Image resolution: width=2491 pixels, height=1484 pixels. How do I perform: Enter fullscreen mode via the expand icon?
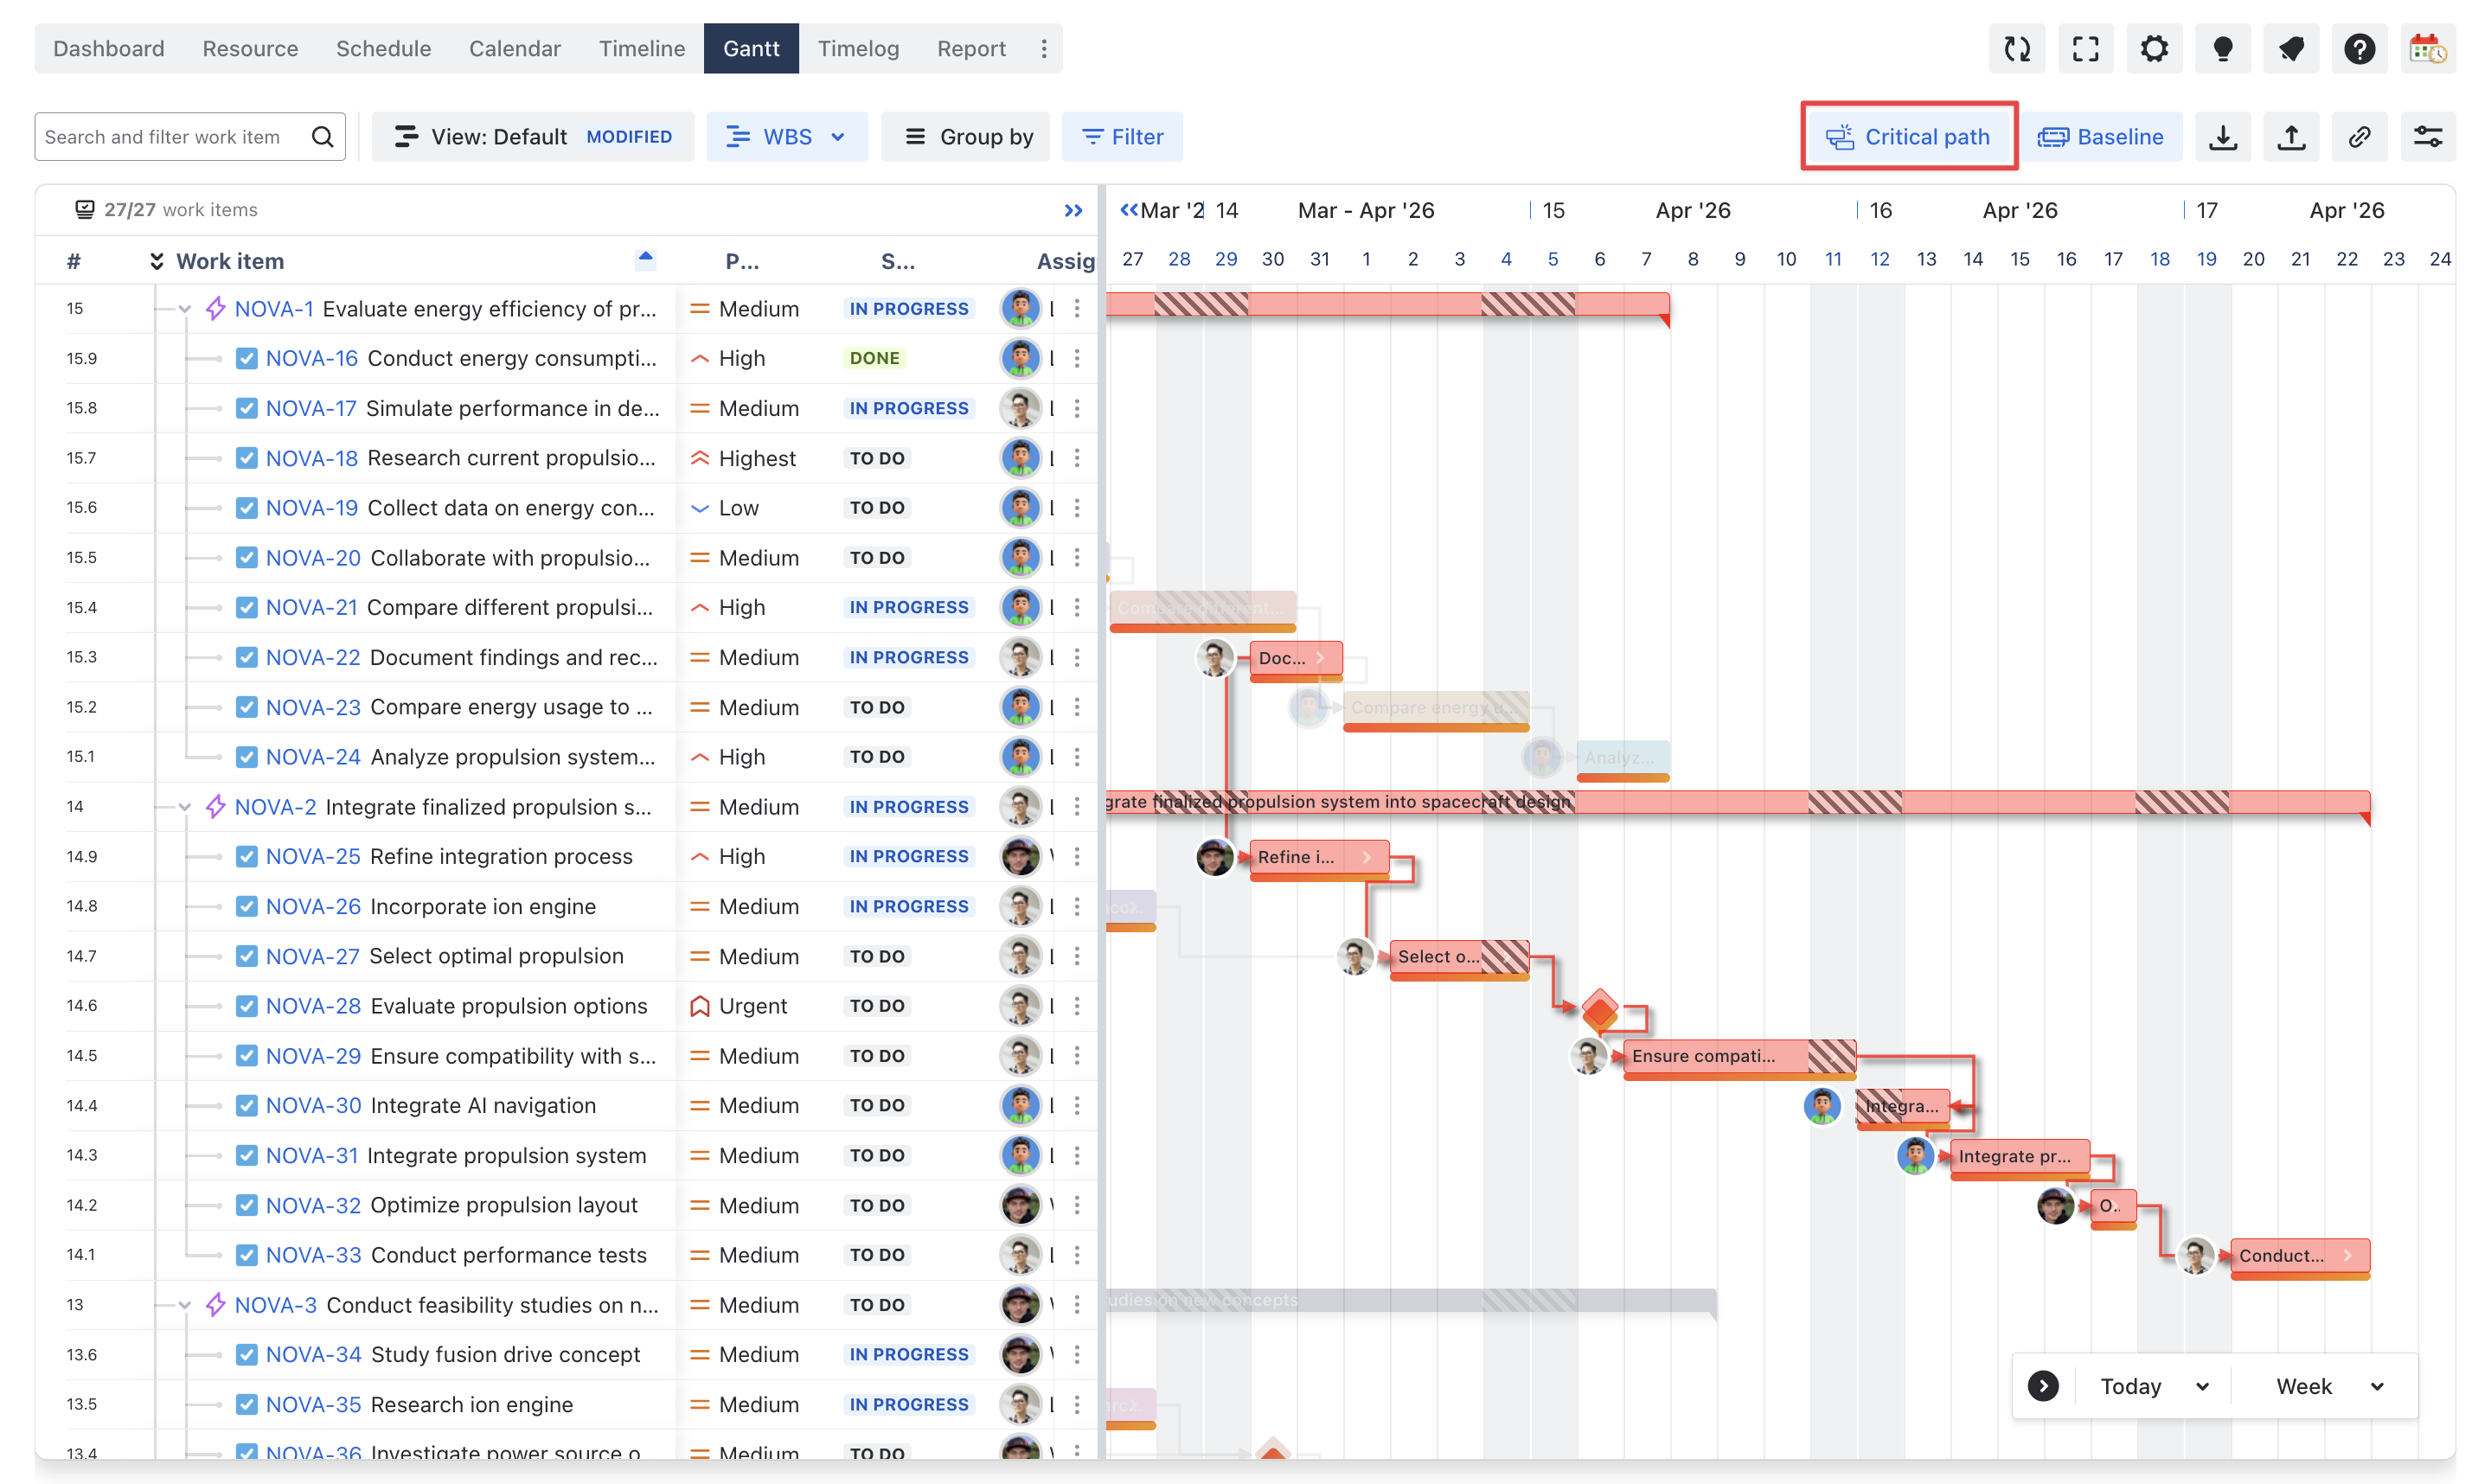tap(2086, 48)
